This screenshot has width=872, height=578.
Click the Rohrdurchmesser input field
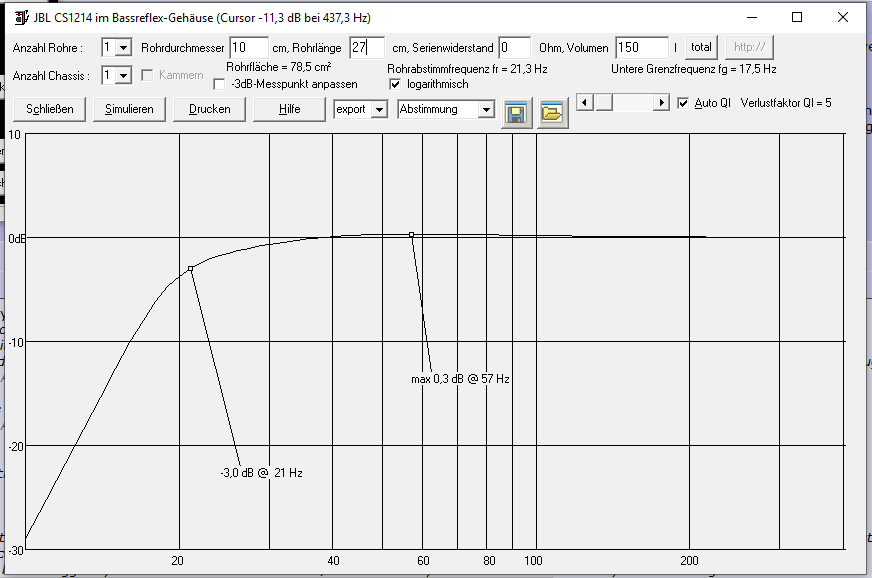click(x=249, y=48)
